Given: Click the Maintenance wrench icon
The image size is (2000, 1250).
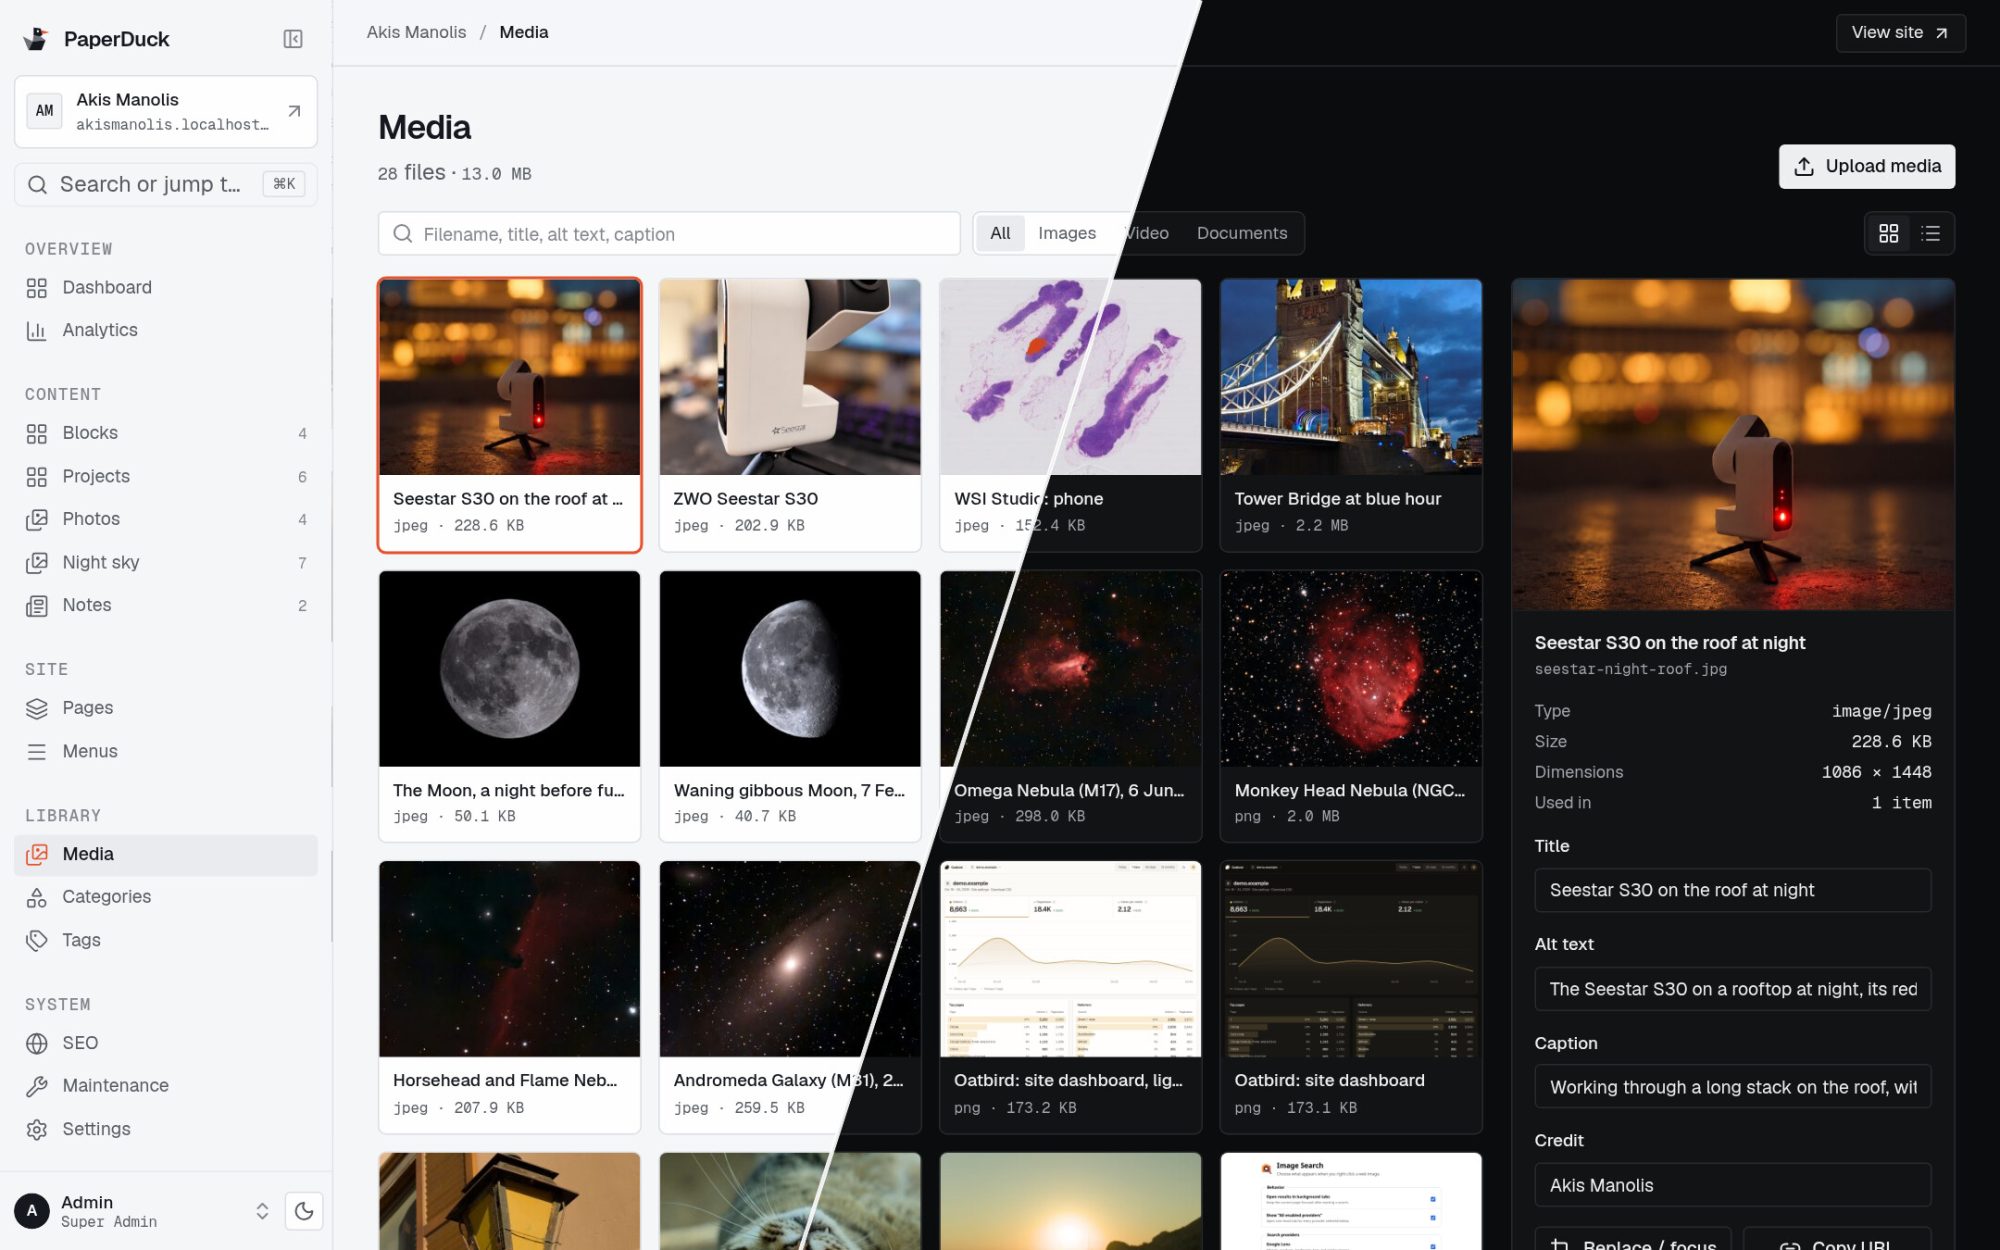Looking at the screenshot, I should 37,1086.
